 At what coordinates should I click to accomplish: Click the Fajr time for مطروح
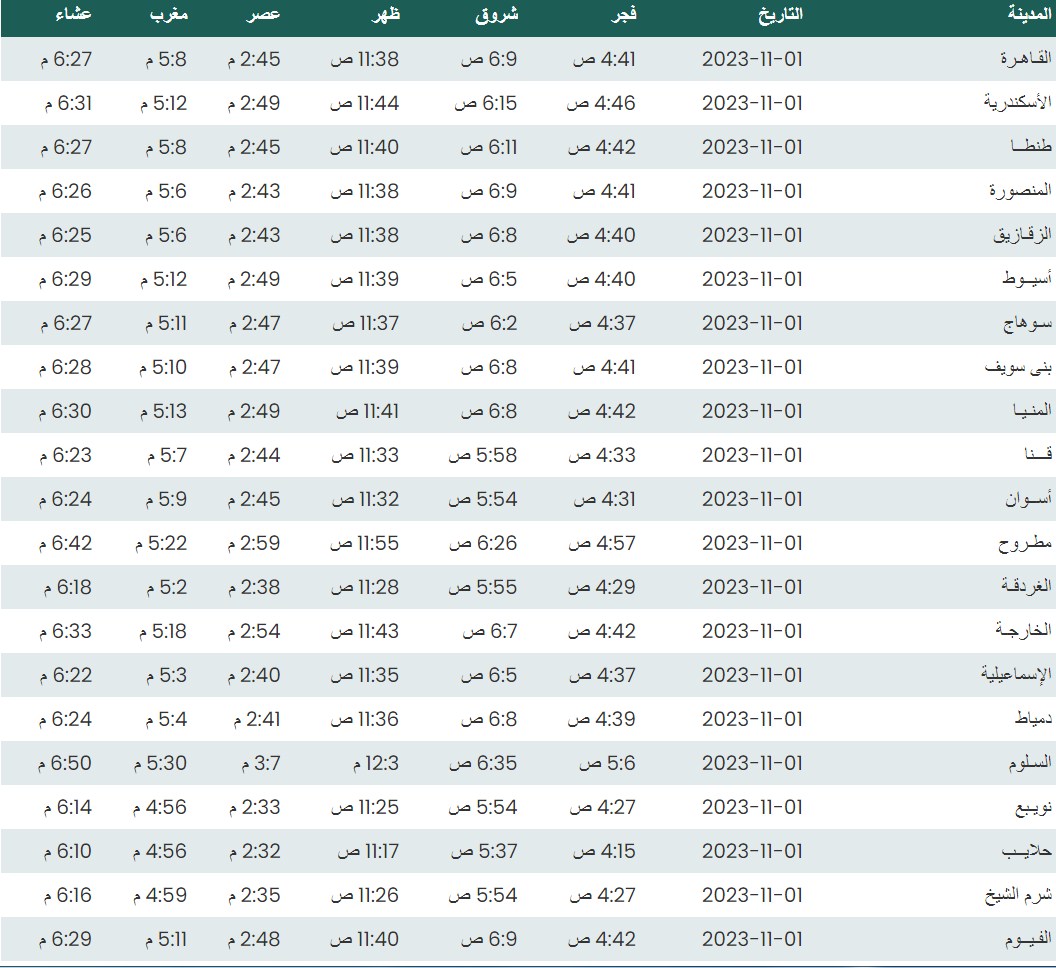coord(602,543)
